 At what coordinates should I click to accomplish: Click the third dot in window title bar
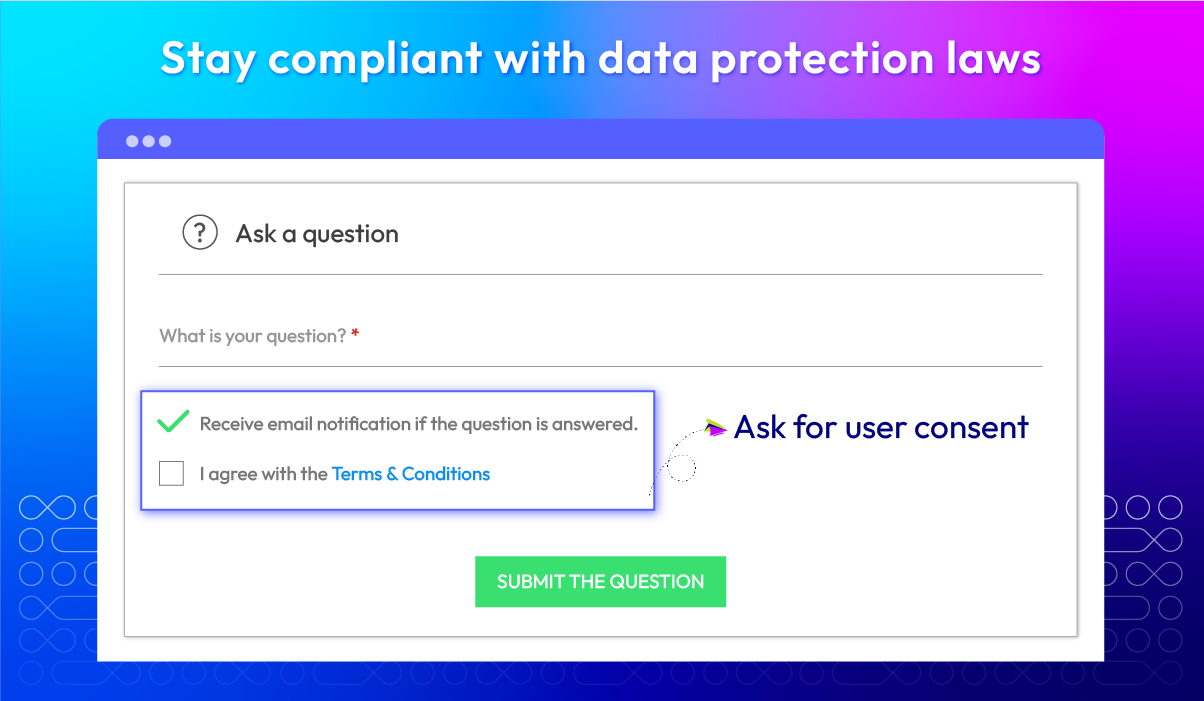click(165, 141)
